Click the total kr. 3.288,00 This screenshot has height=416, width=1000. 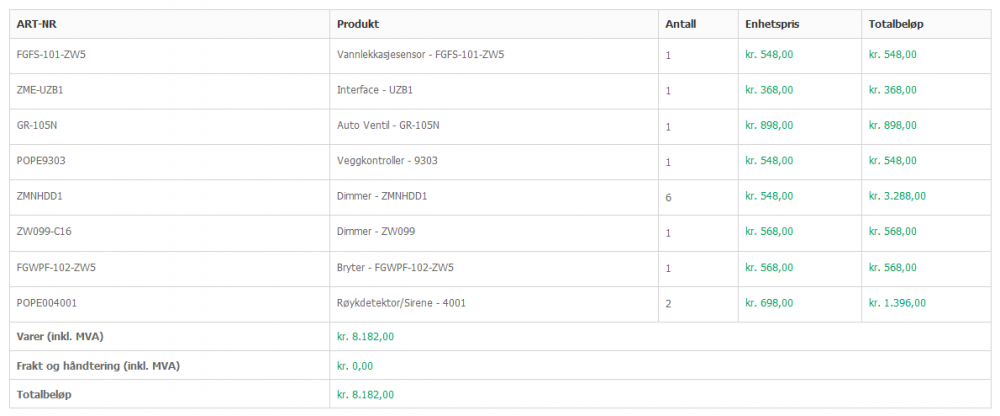[x=897, y=197]
